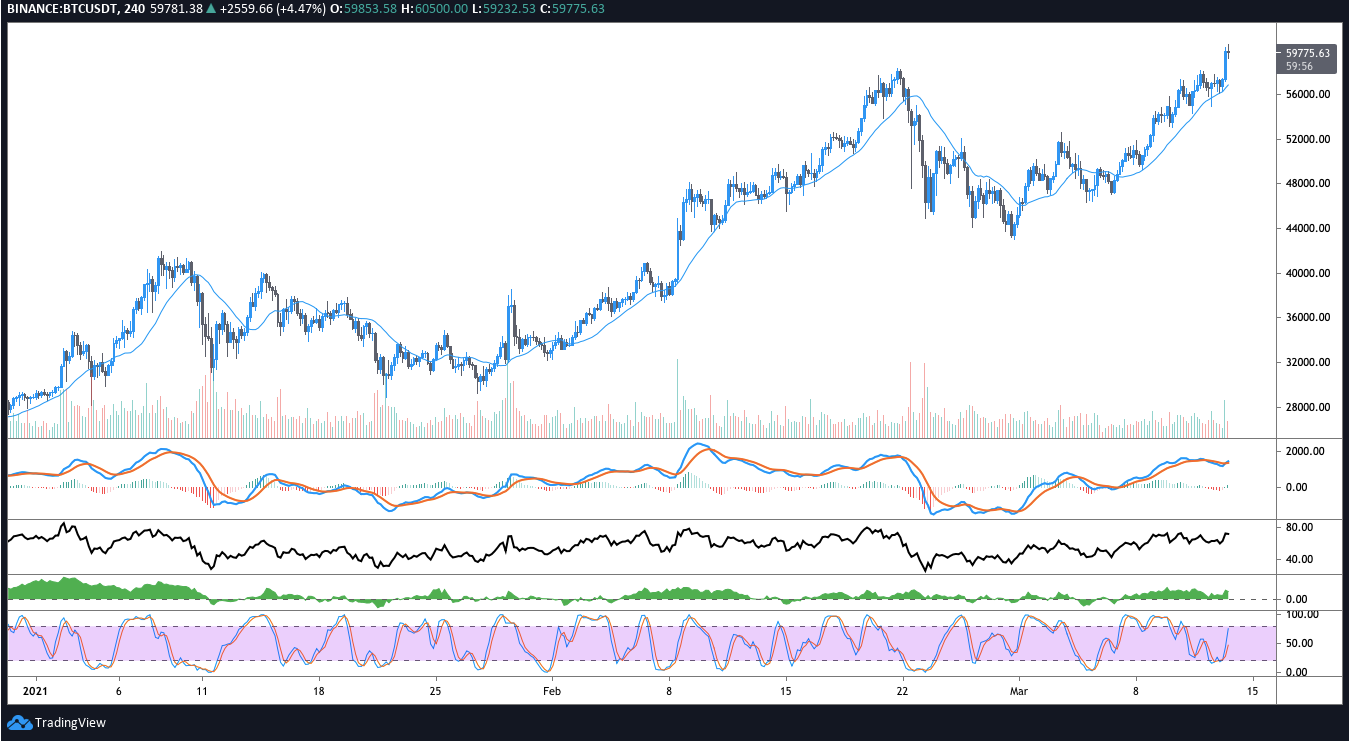Click the purple stochastic band area

click(640, 643)
